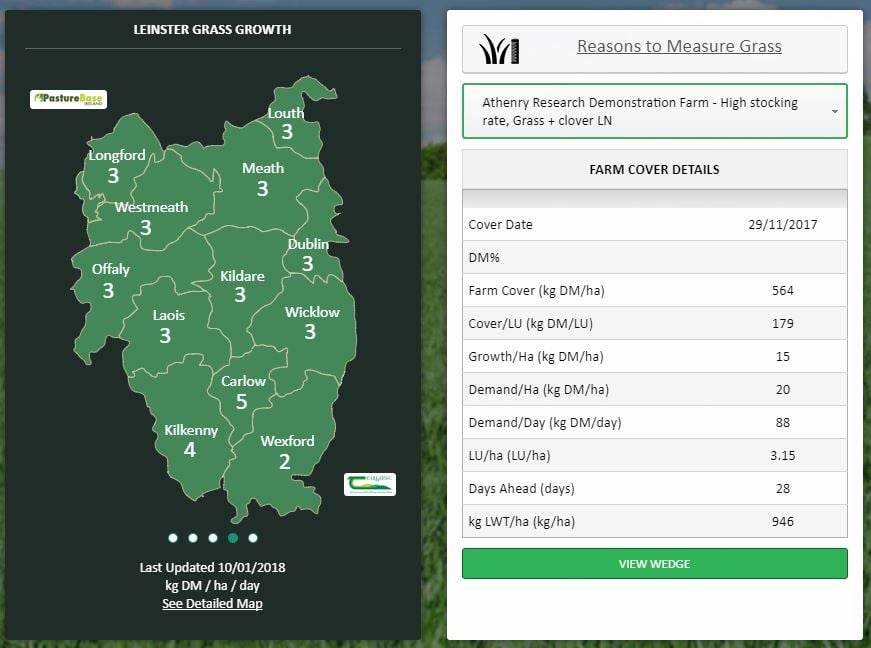Screen dimensions: 871x648
Task: Select Carlow county showing growth 5
Action: coord(242,391)
